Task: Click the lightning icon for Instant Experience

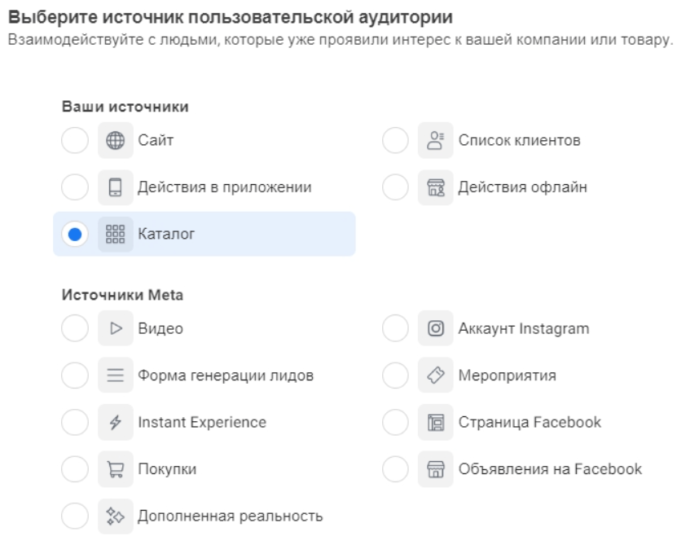Action: tap(115, 423)
